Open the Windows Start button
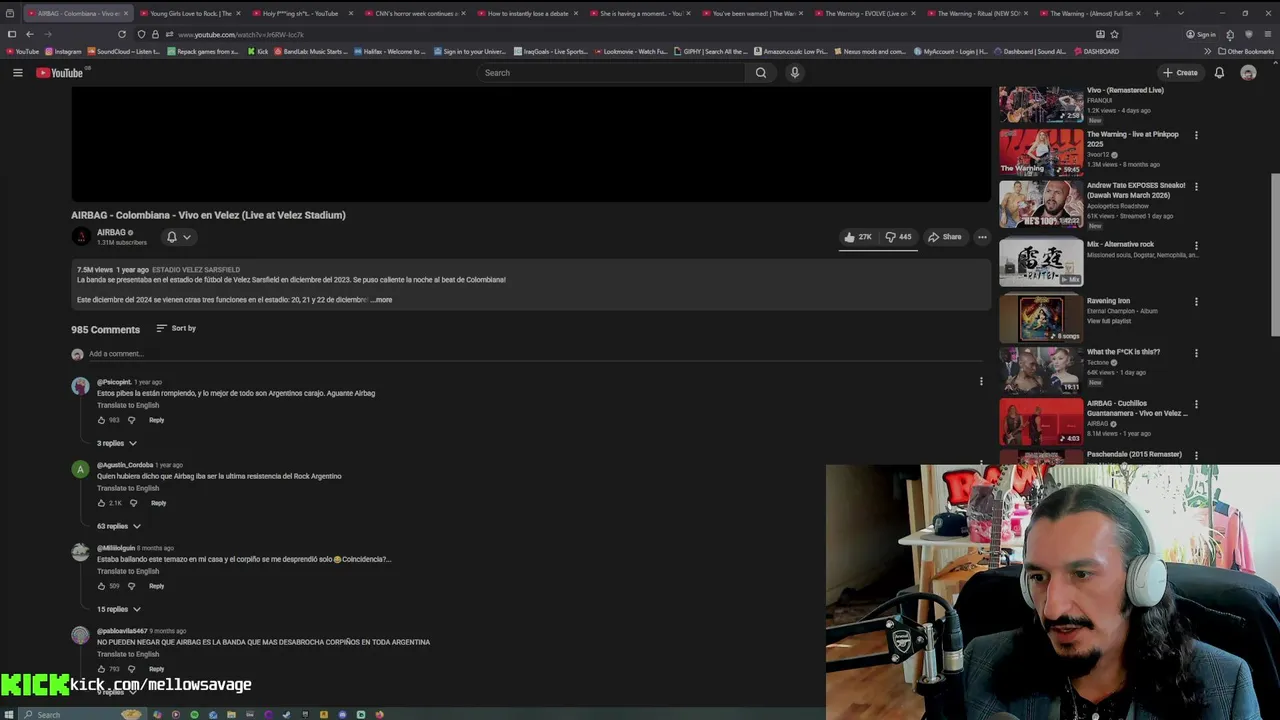 click(x=9, y=714)
